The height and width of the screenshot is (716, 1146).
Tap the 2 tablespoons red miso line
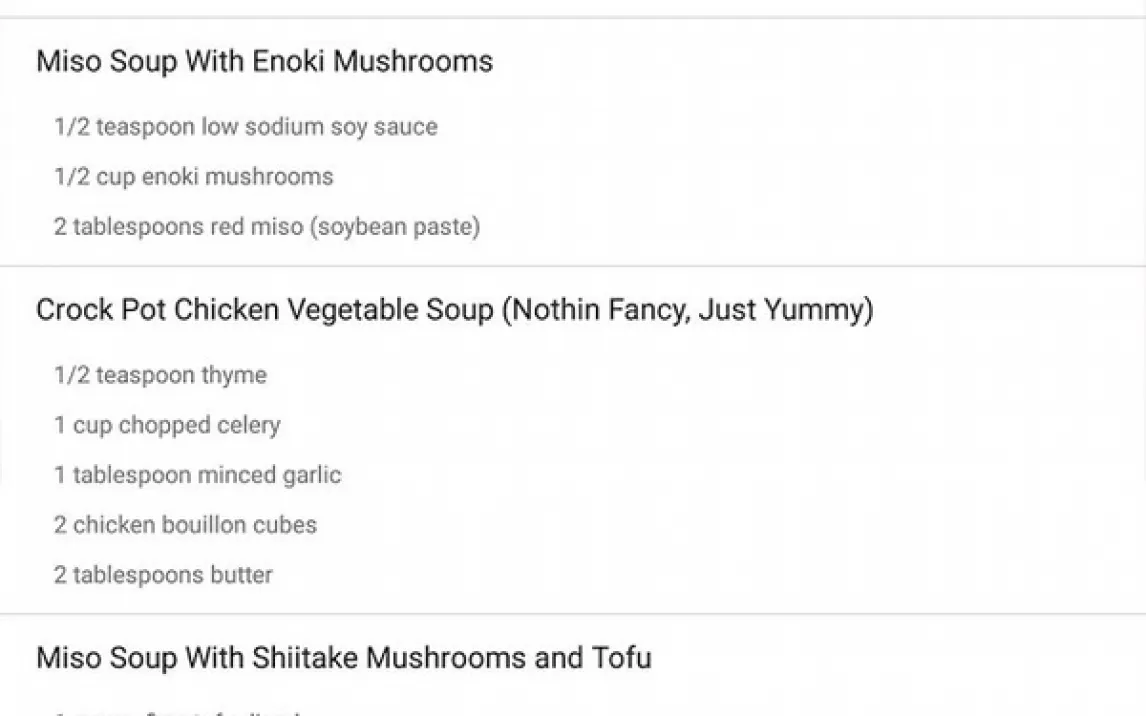point(266,227)
